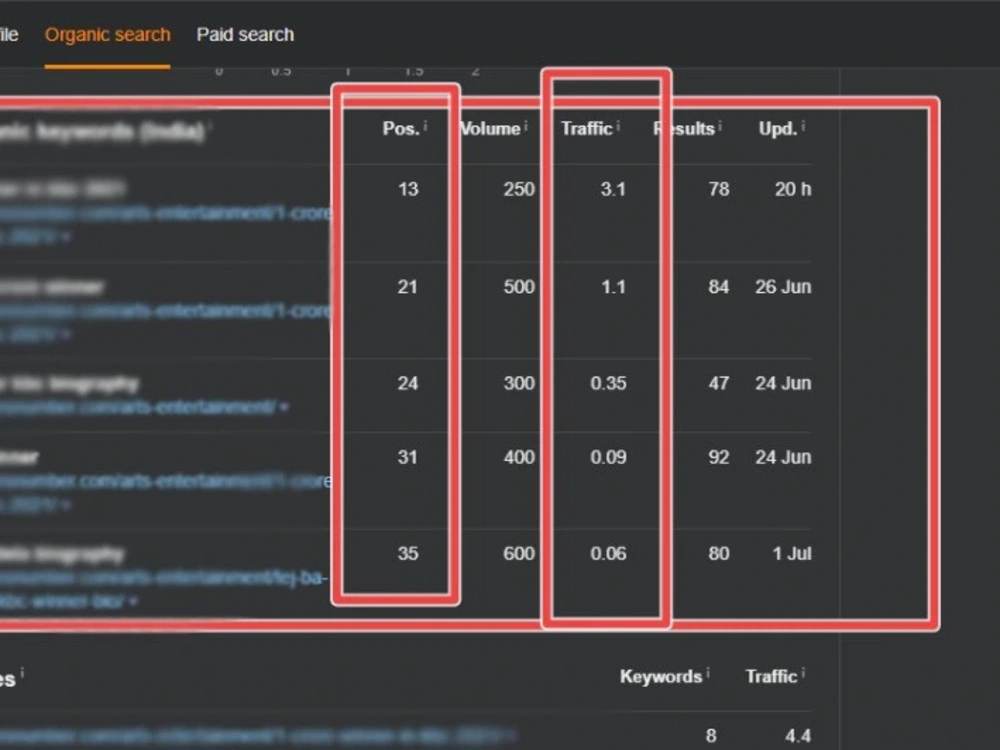Click the Keywords column header in lower table
This screenshot has width=1000, height=750.
[661, 676]
